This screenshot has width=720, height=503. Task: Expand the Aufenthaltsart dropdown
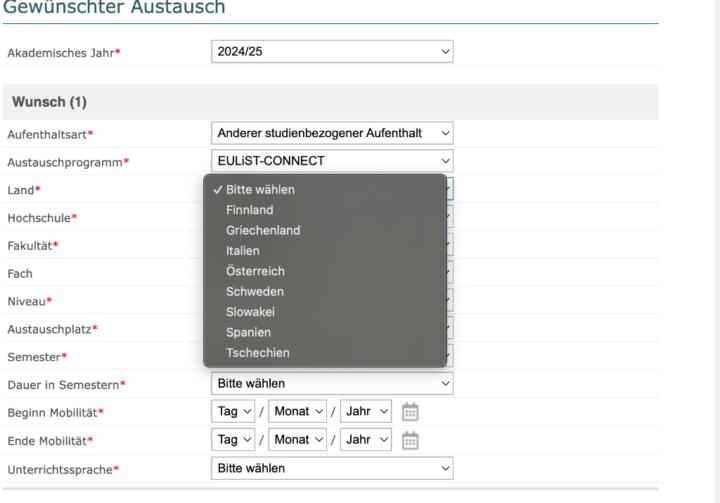[x=333, y=134]
